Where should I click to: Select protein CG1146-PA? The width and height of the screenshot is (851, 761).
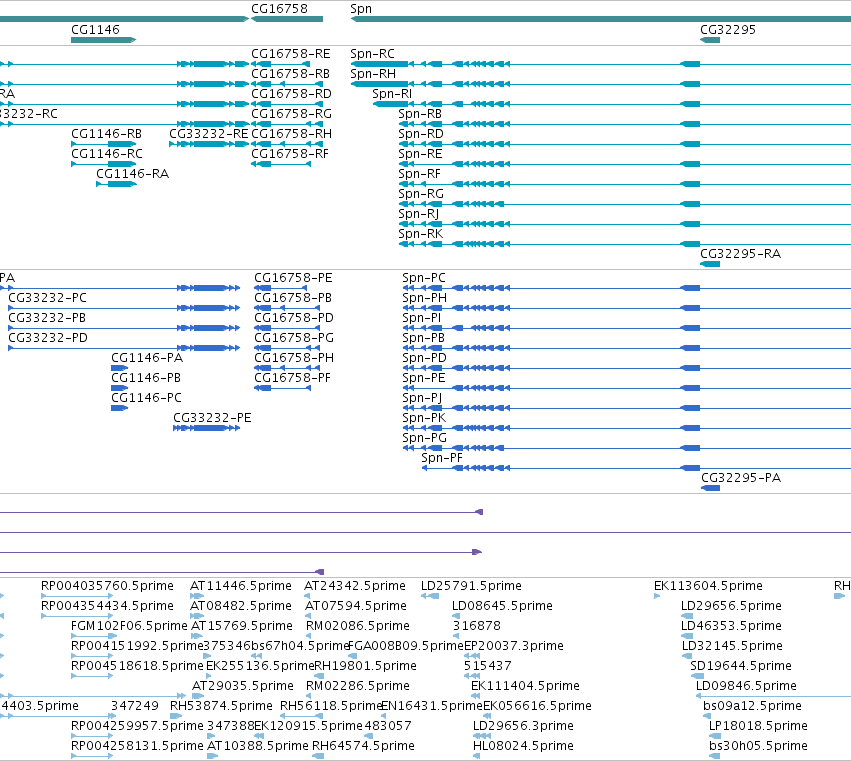point(119,368)
